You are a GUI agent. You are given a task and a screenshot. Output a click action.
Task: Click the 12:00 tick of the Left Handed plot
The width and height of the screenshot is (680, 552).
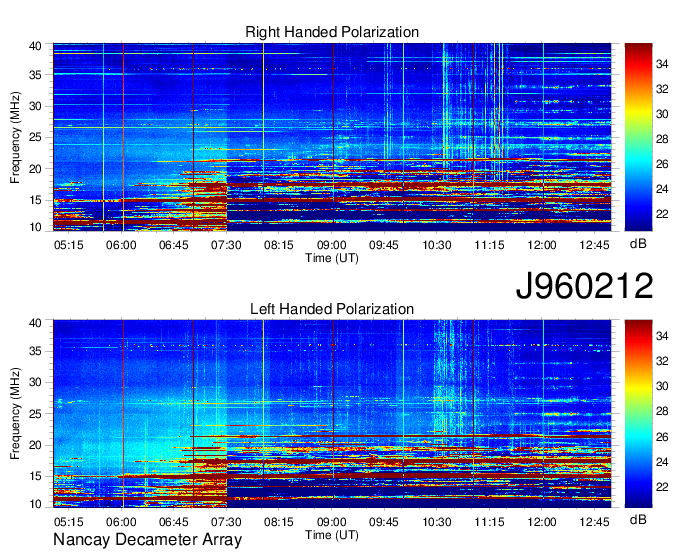click(x=542, y=521)
